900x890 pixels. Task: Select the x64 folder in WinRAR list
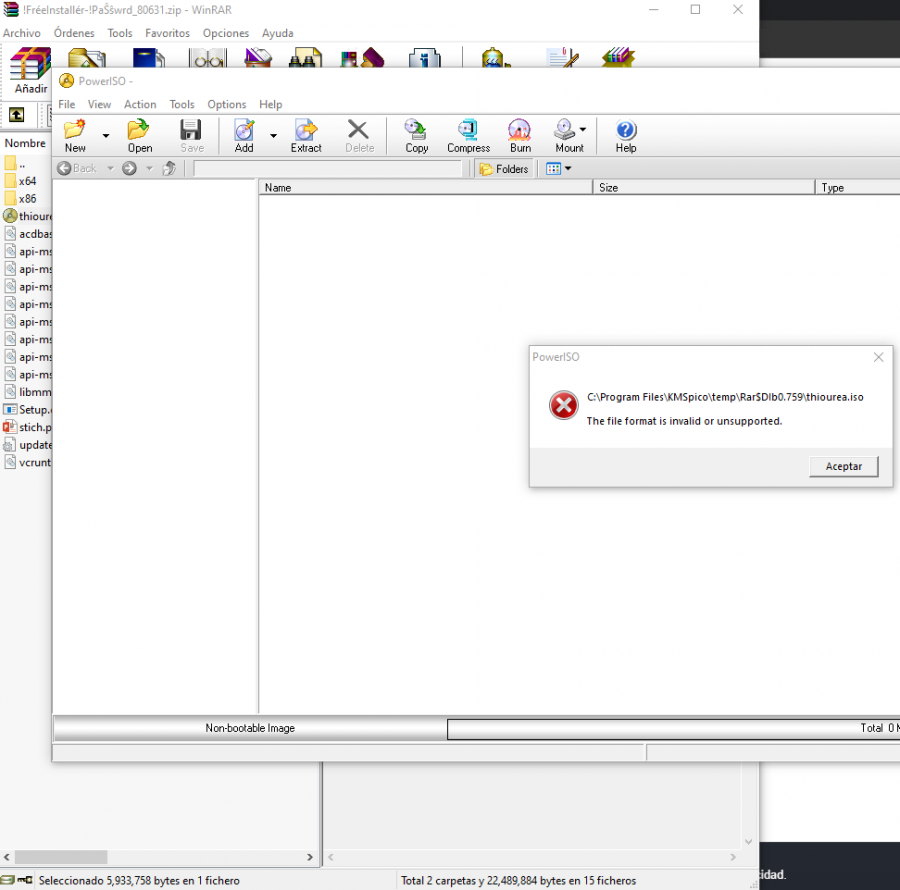point(28,181)
